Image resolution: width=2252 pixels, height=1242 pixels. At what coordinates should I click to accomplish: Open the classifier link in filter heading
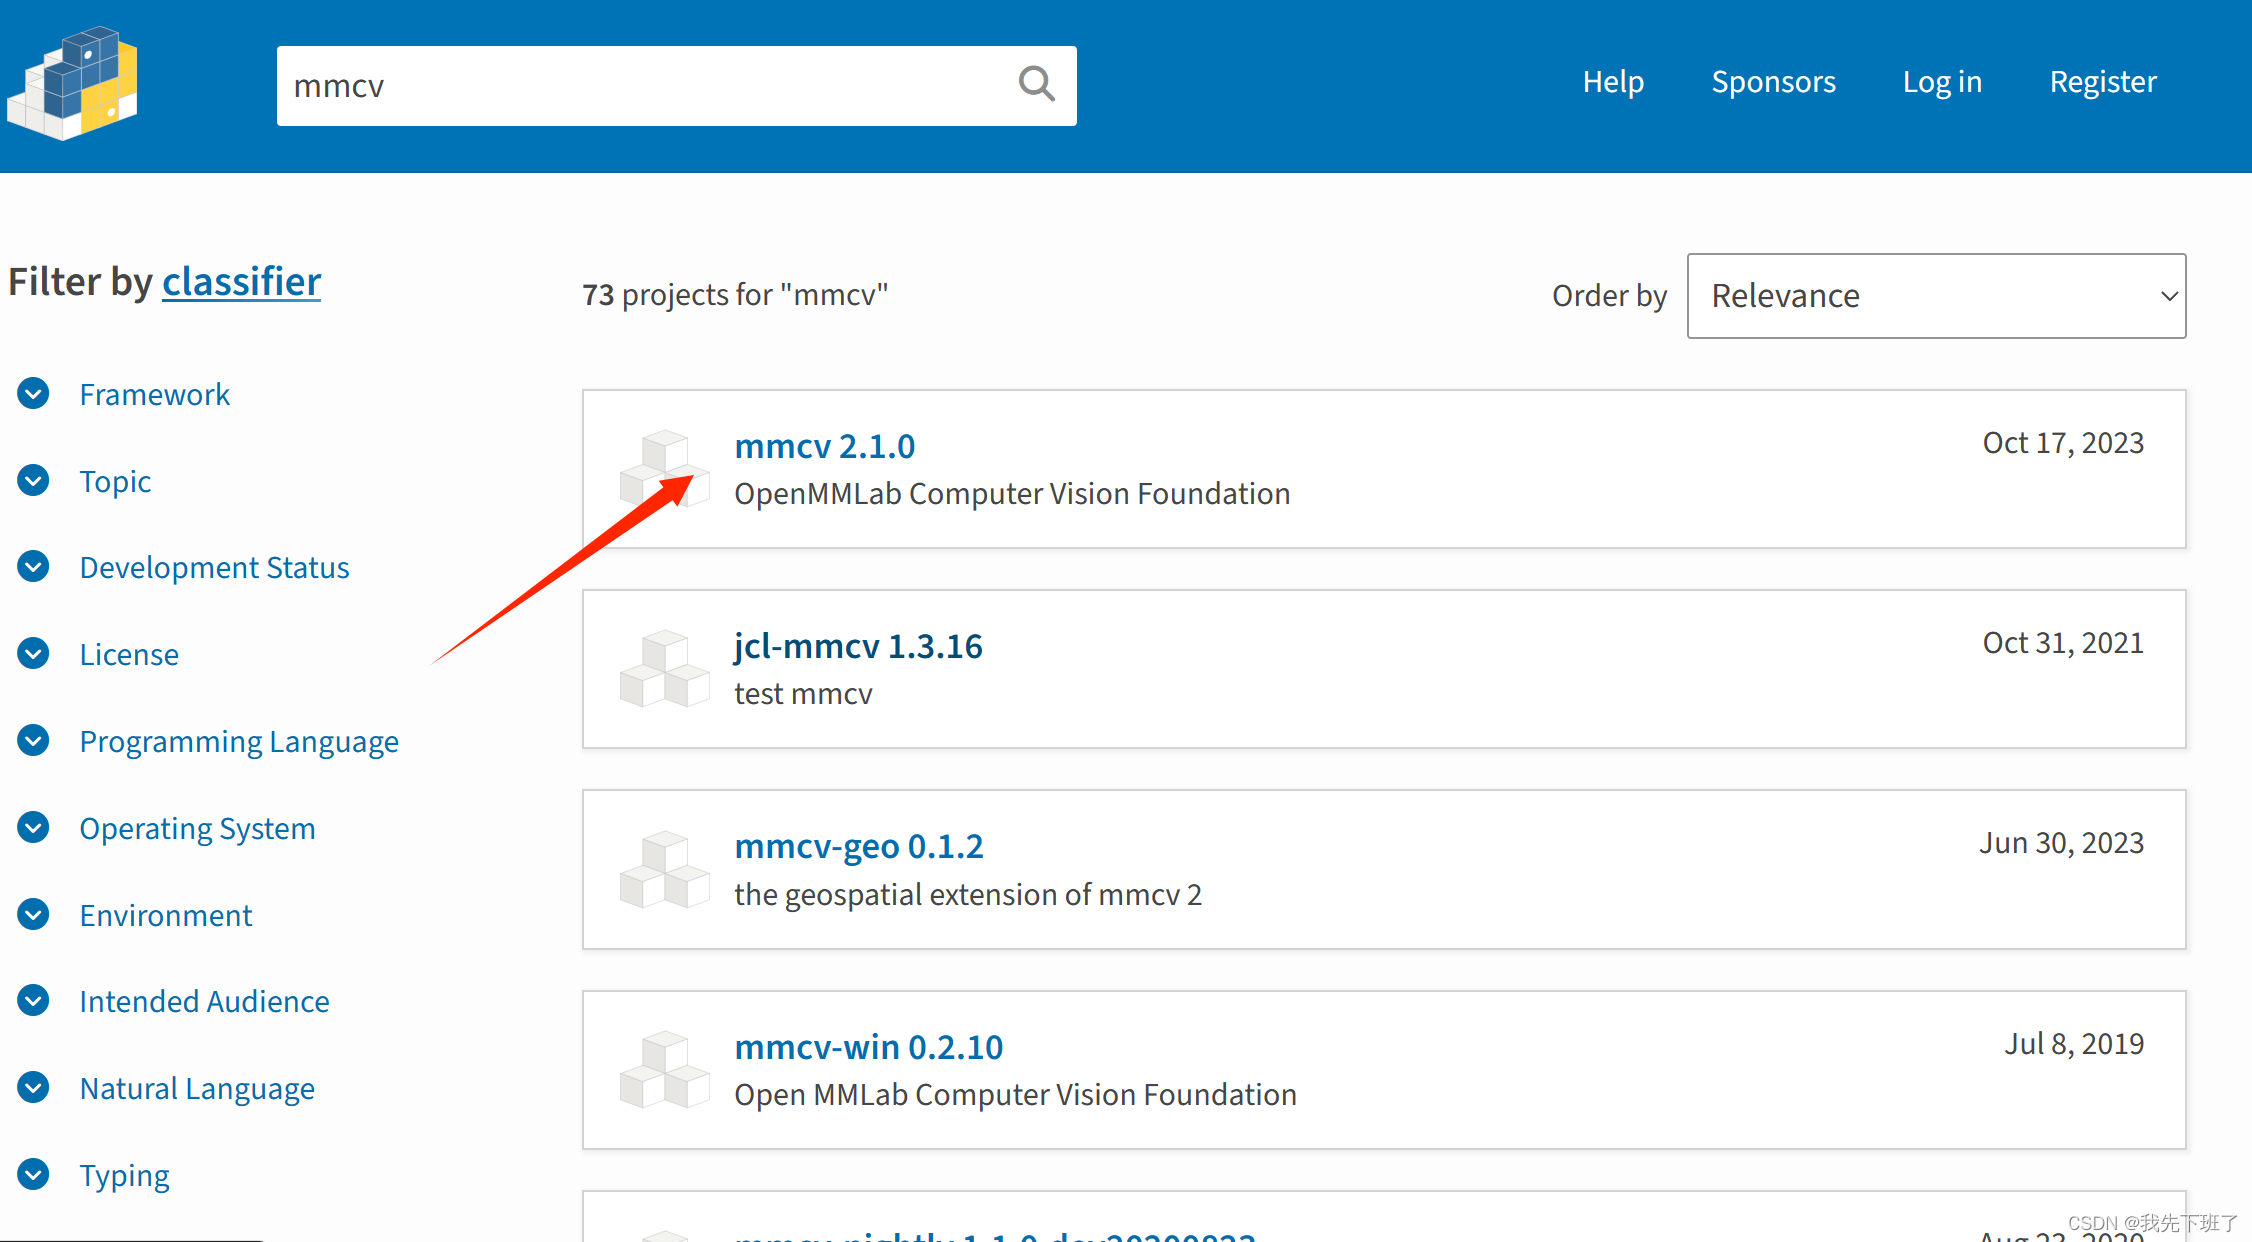tap(241, 282)
